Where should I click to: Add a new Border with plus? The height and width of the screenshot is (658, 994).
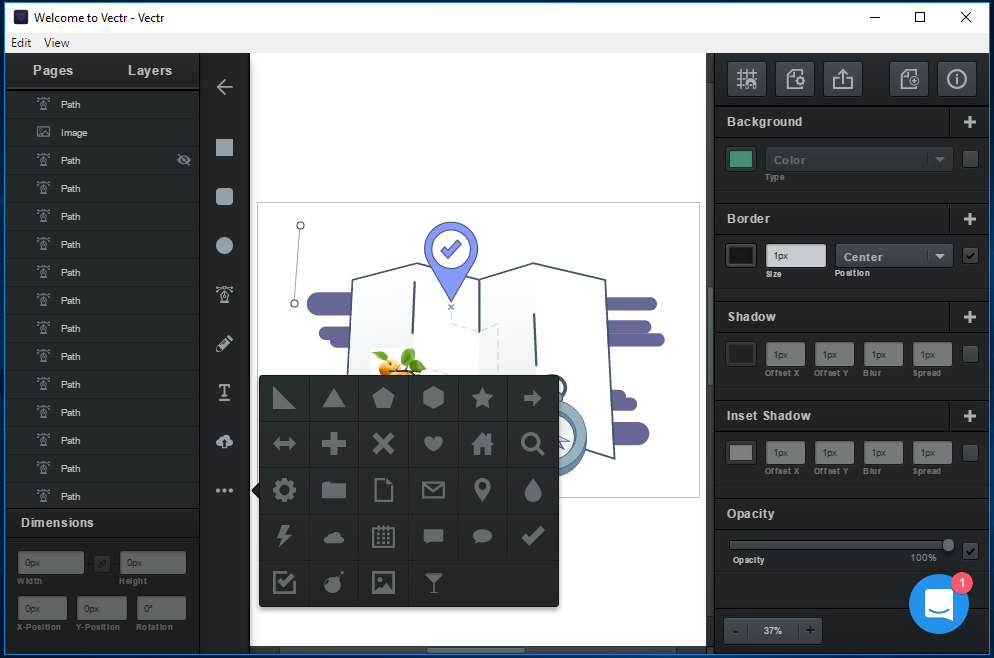[969, 219]
